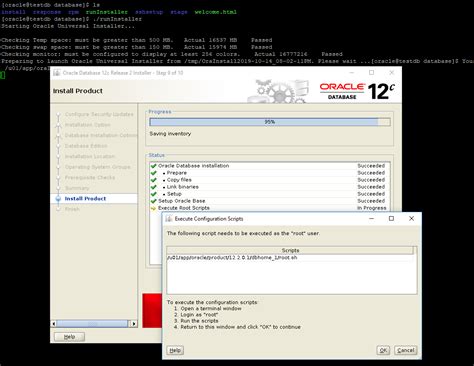Select Database Edition step
This screenshot has width=474, height=366.
[x=86, y=146]
